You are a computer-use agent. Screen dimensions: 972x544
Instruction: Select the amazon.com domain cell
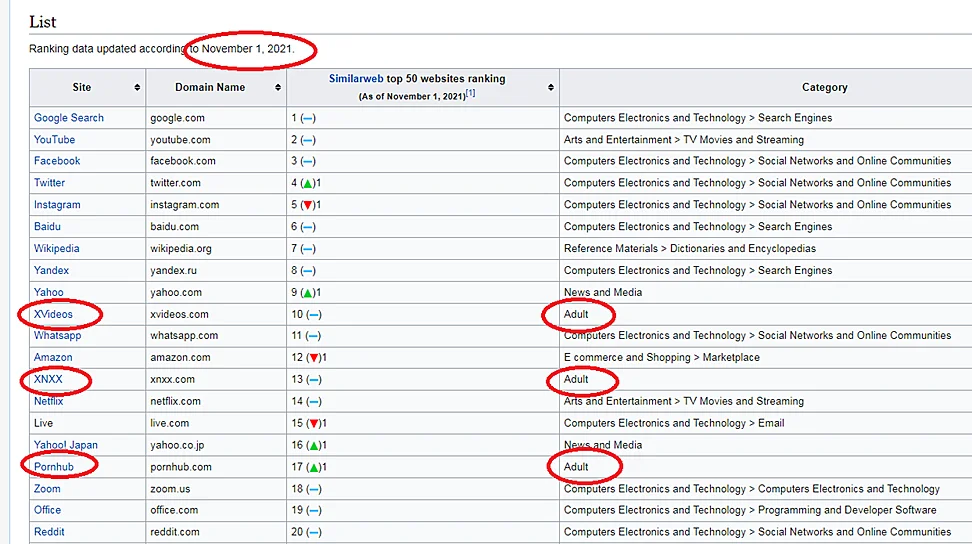pos(216,358)
